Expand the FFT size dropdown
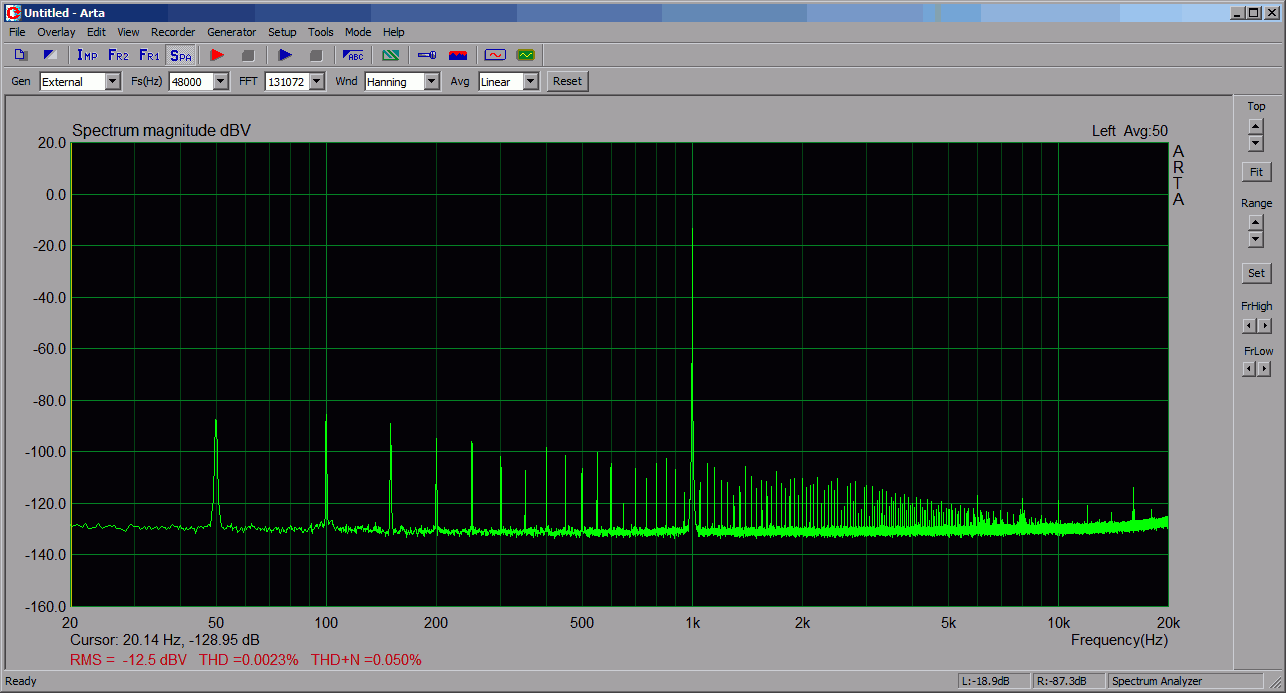 [317, 82]
